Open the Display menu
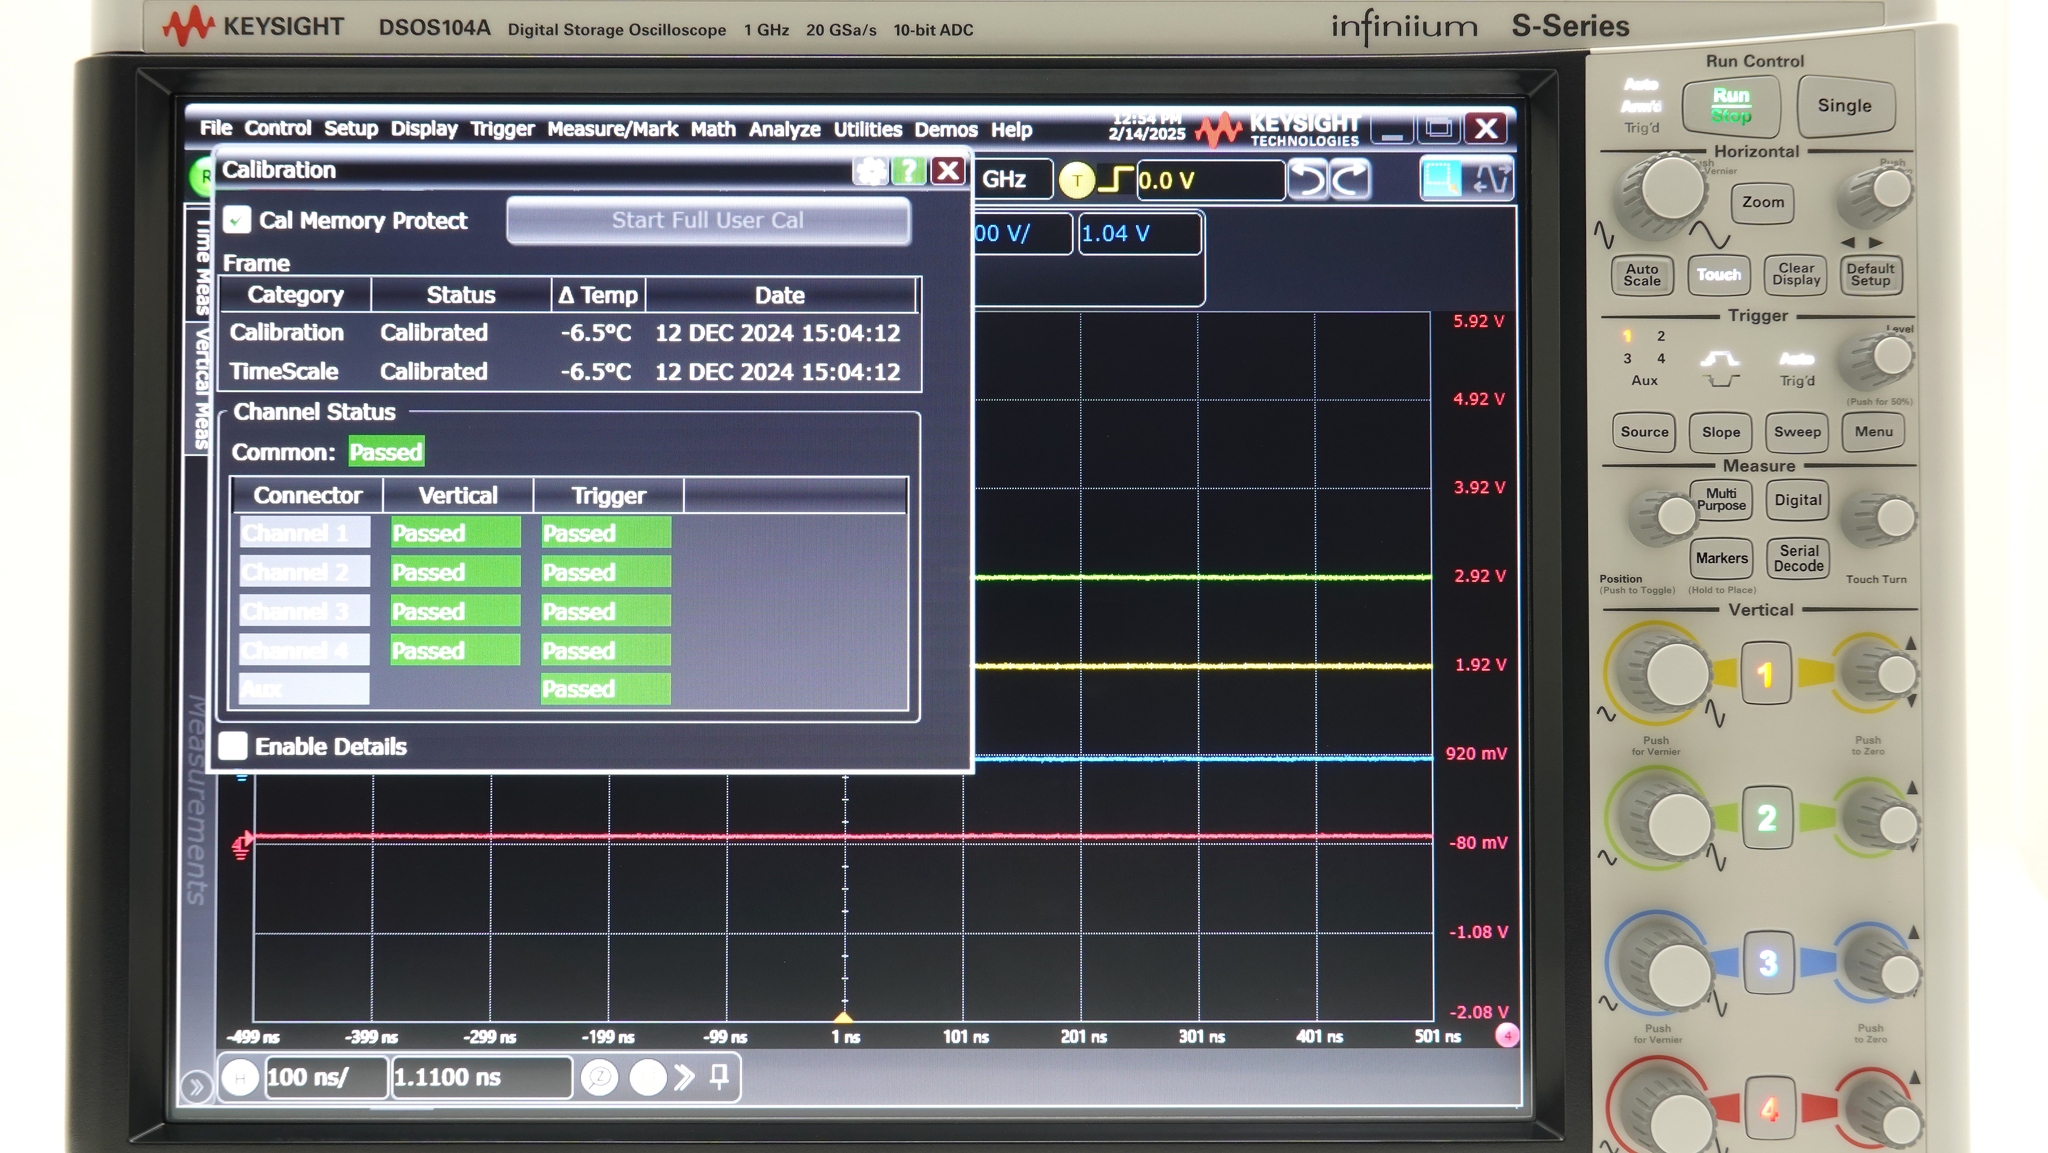2048x1153 pixels. pyautogui.click(x=424, y=129)
